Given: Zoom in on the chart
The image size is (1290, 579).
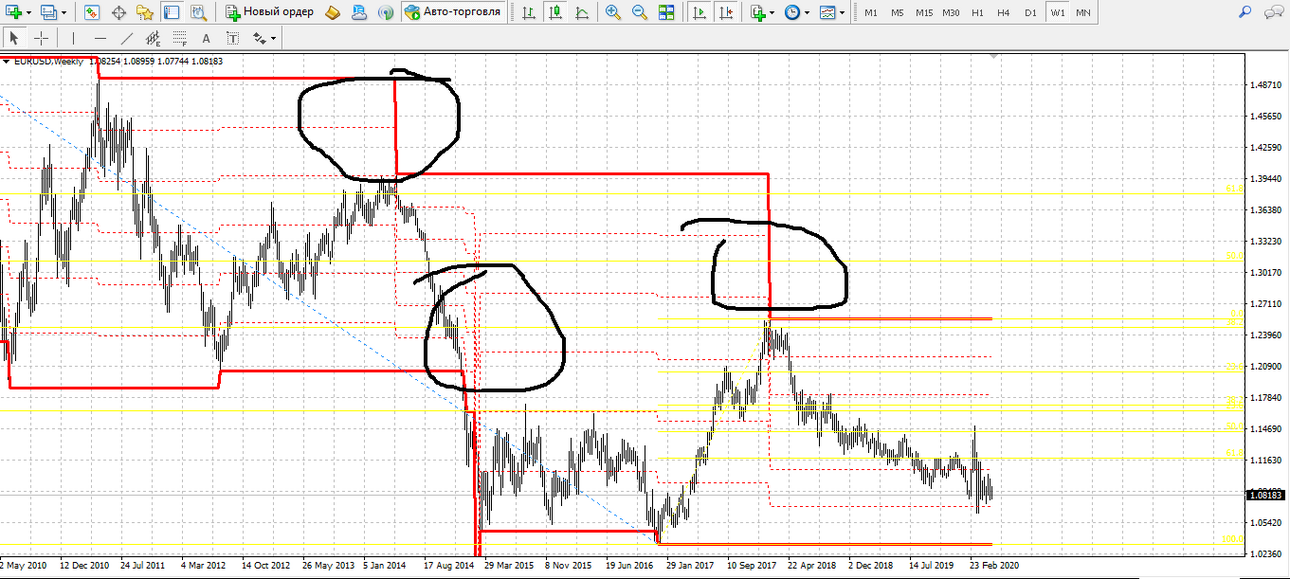Looking at the screenshot, I should click(613, 12).
